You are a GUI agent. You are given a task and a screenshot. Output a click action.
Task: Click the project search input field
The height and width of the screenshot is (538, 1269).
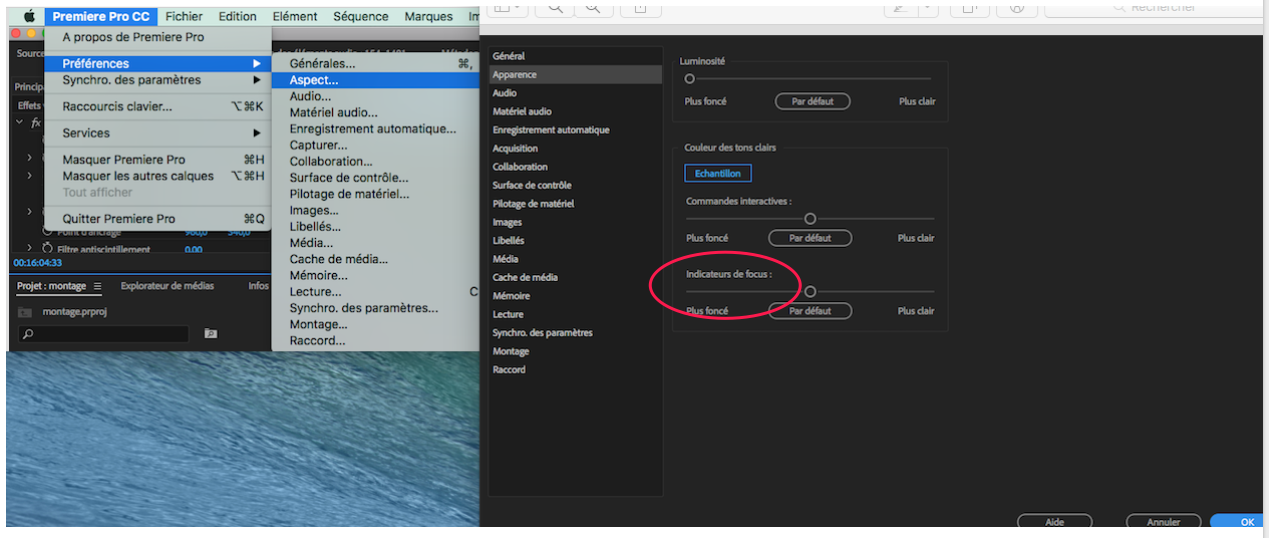(103, 334)
